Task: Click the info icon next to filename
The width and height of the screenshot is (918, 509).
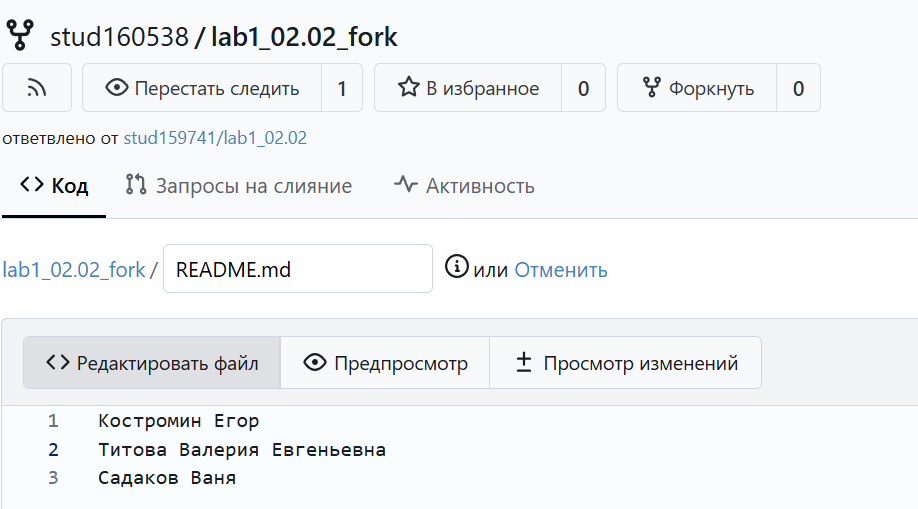Action: [x=456, y=267]
